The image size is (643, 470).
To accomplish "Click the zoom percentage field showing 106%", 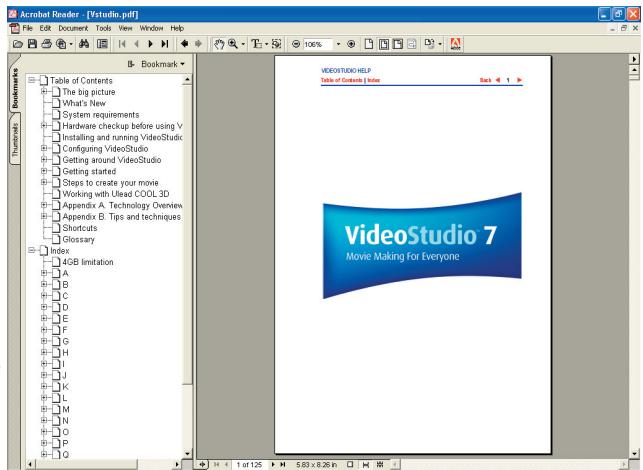I will (x=318, y=44).
